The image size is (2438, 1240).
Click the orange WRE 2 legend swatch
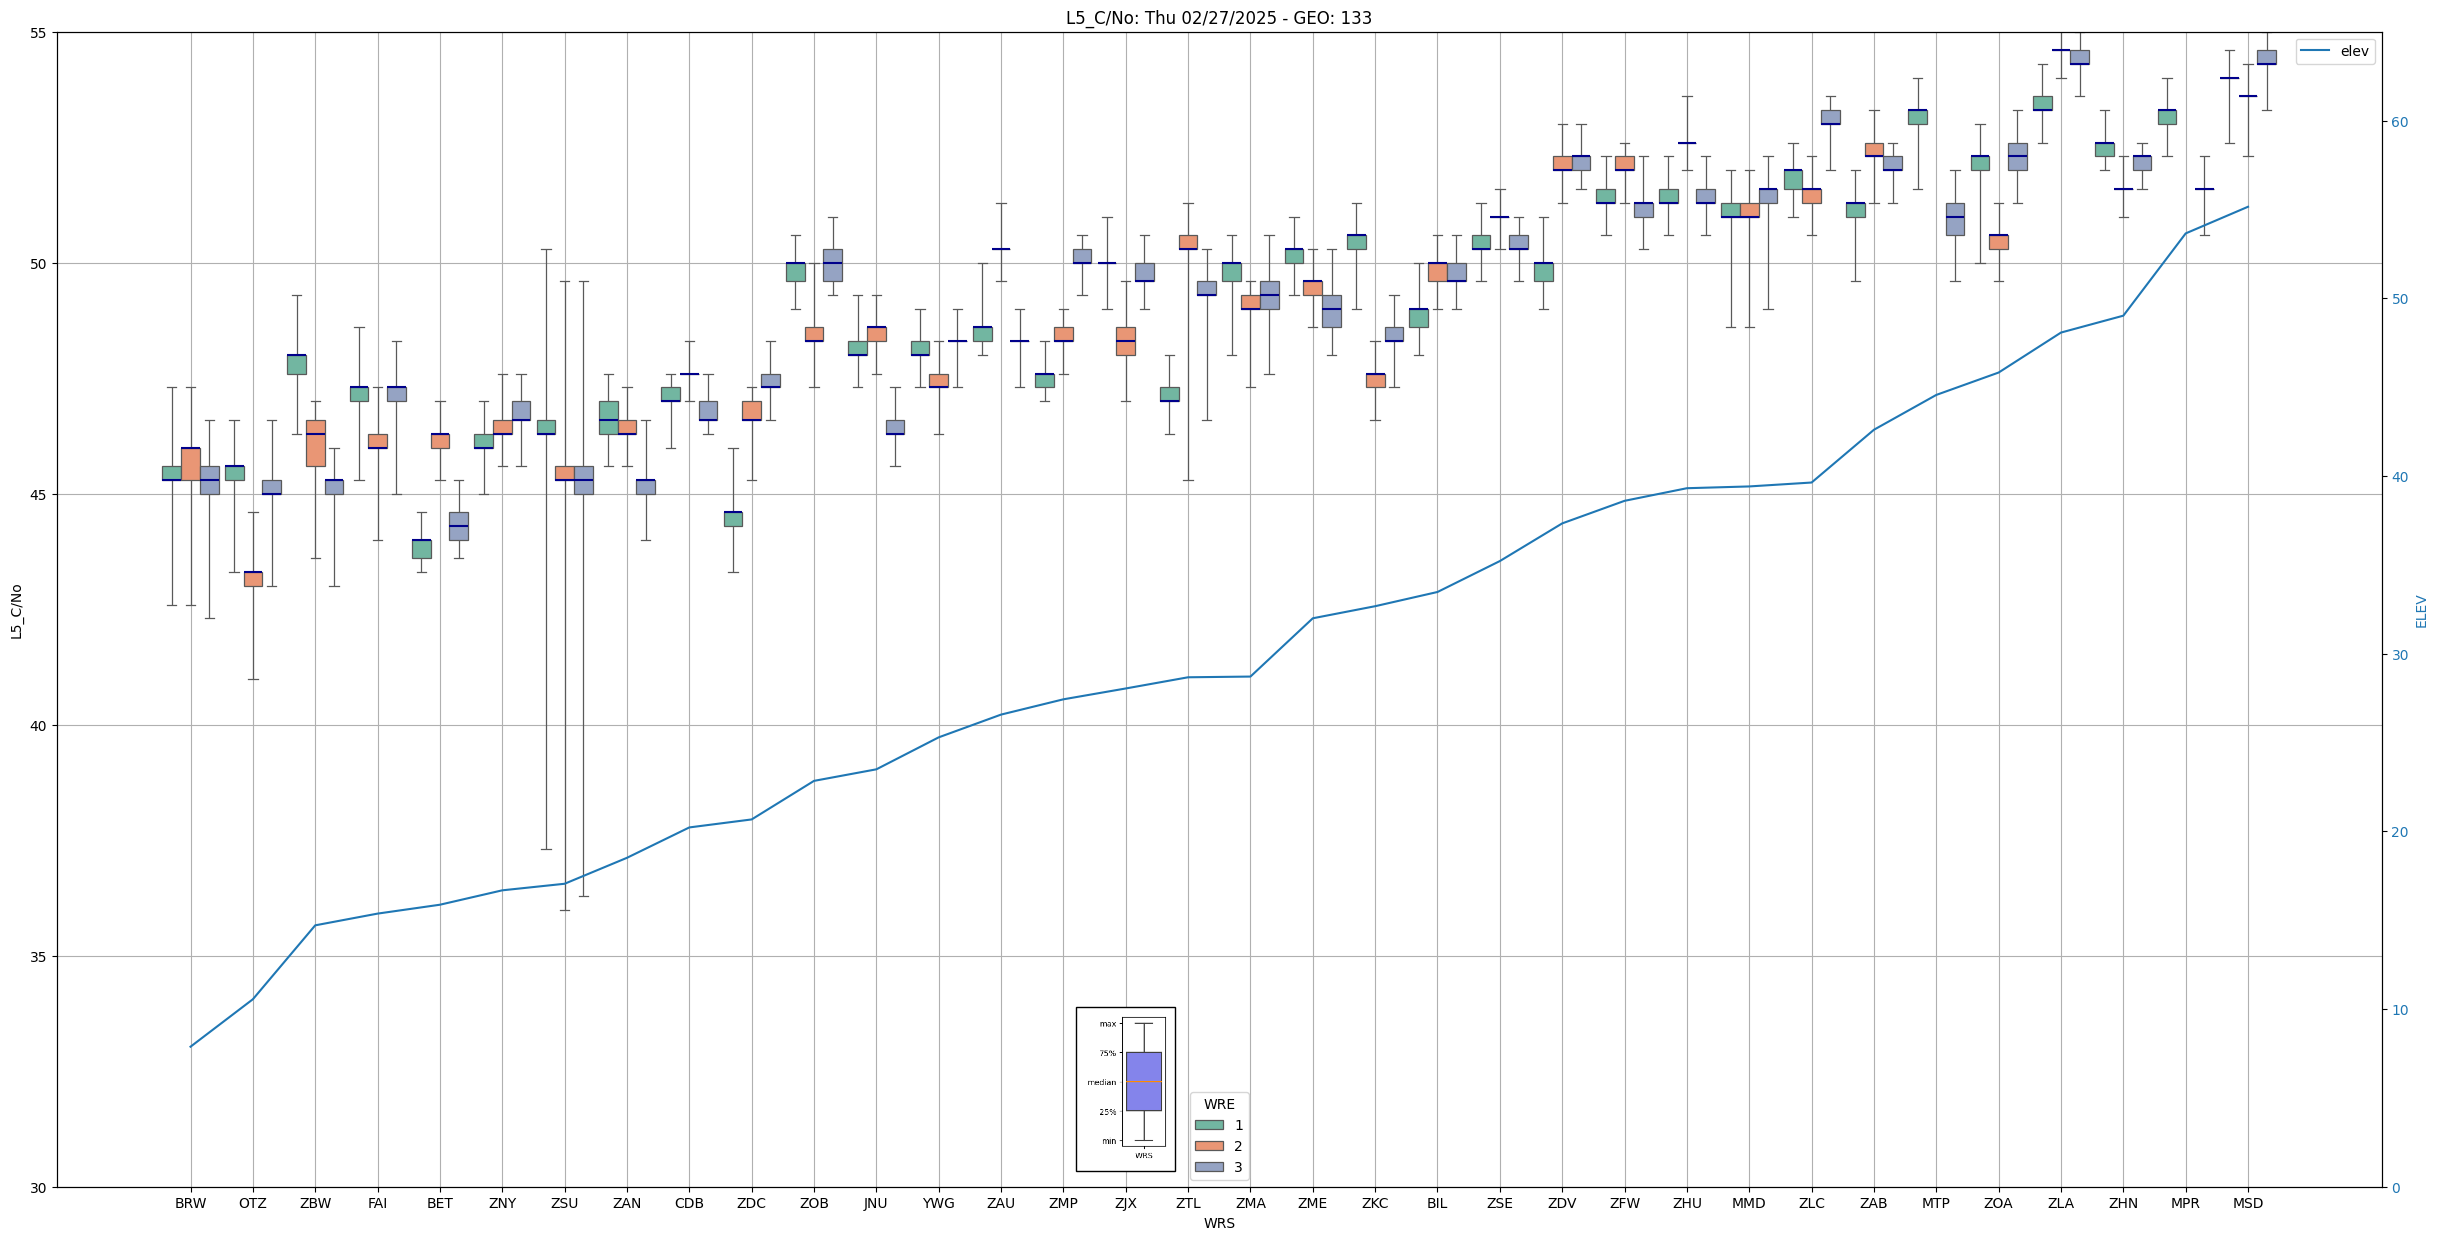[x=1208, y=1146]
